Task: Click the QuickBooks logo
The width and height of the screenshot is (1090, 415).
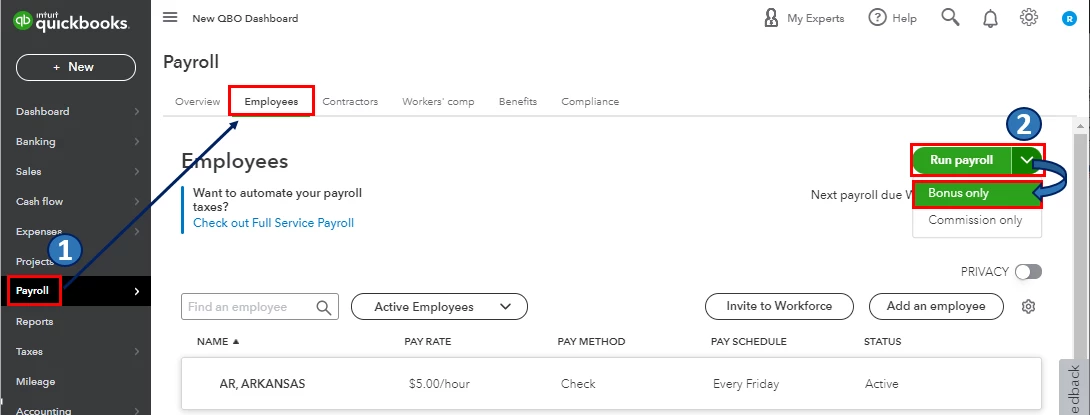Action: pyautogui.click(x=71, y=22)
